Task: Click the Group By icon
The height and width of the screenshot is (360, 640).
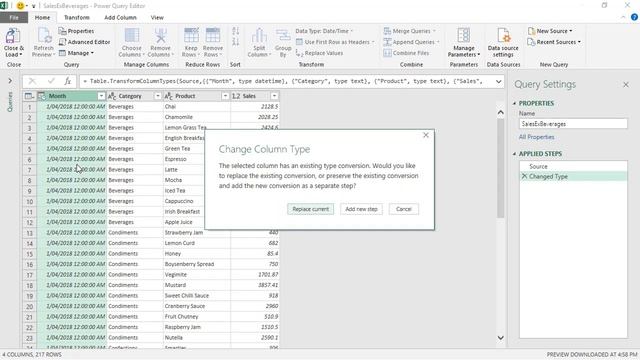Action: pos(283,36)
